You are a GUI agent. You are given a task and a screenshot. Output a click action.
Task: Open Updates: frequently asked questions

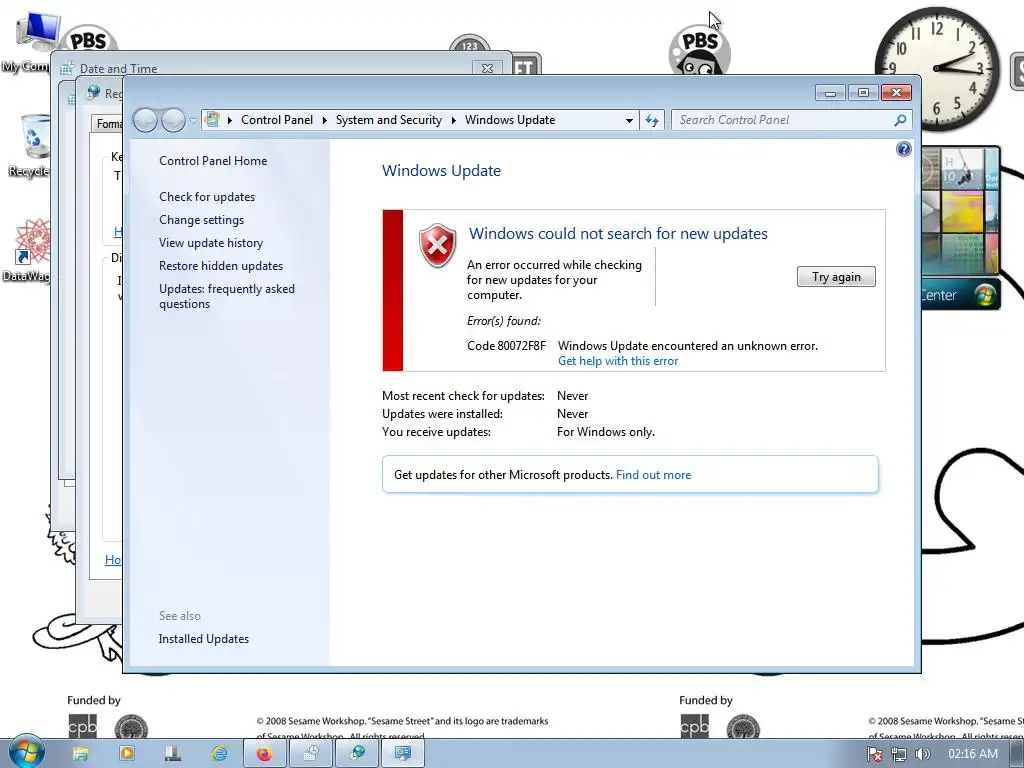coord(227,296)
